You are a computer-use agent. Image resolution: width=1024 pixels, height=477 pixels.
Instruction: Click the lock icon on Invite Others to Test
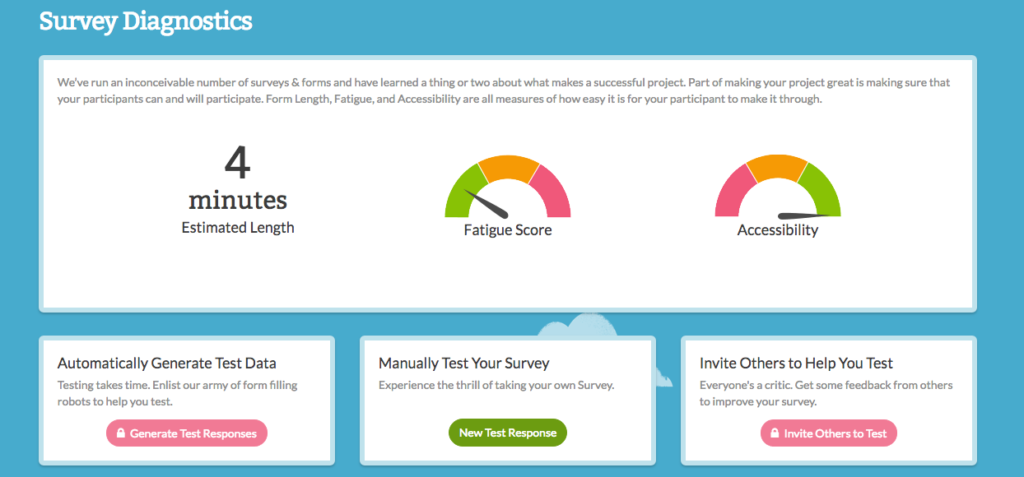click(x=775, y=433)
